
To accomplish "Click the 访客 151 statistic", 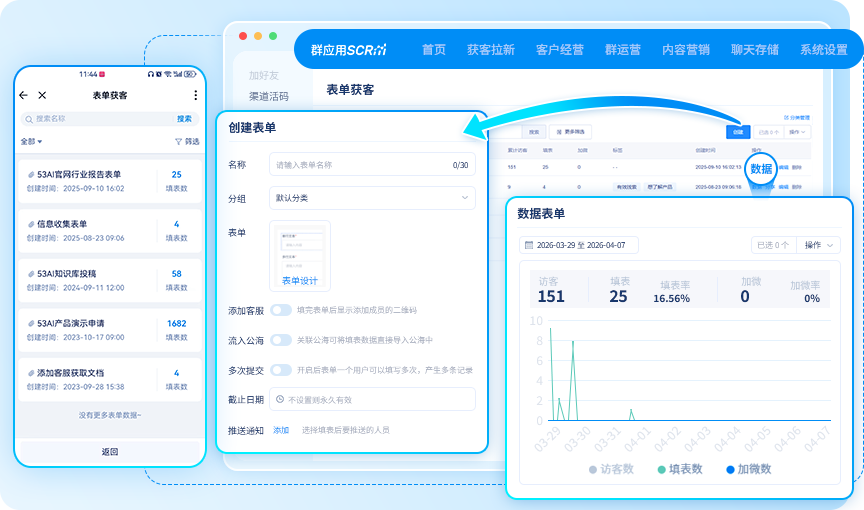I will tap(551, 290).
